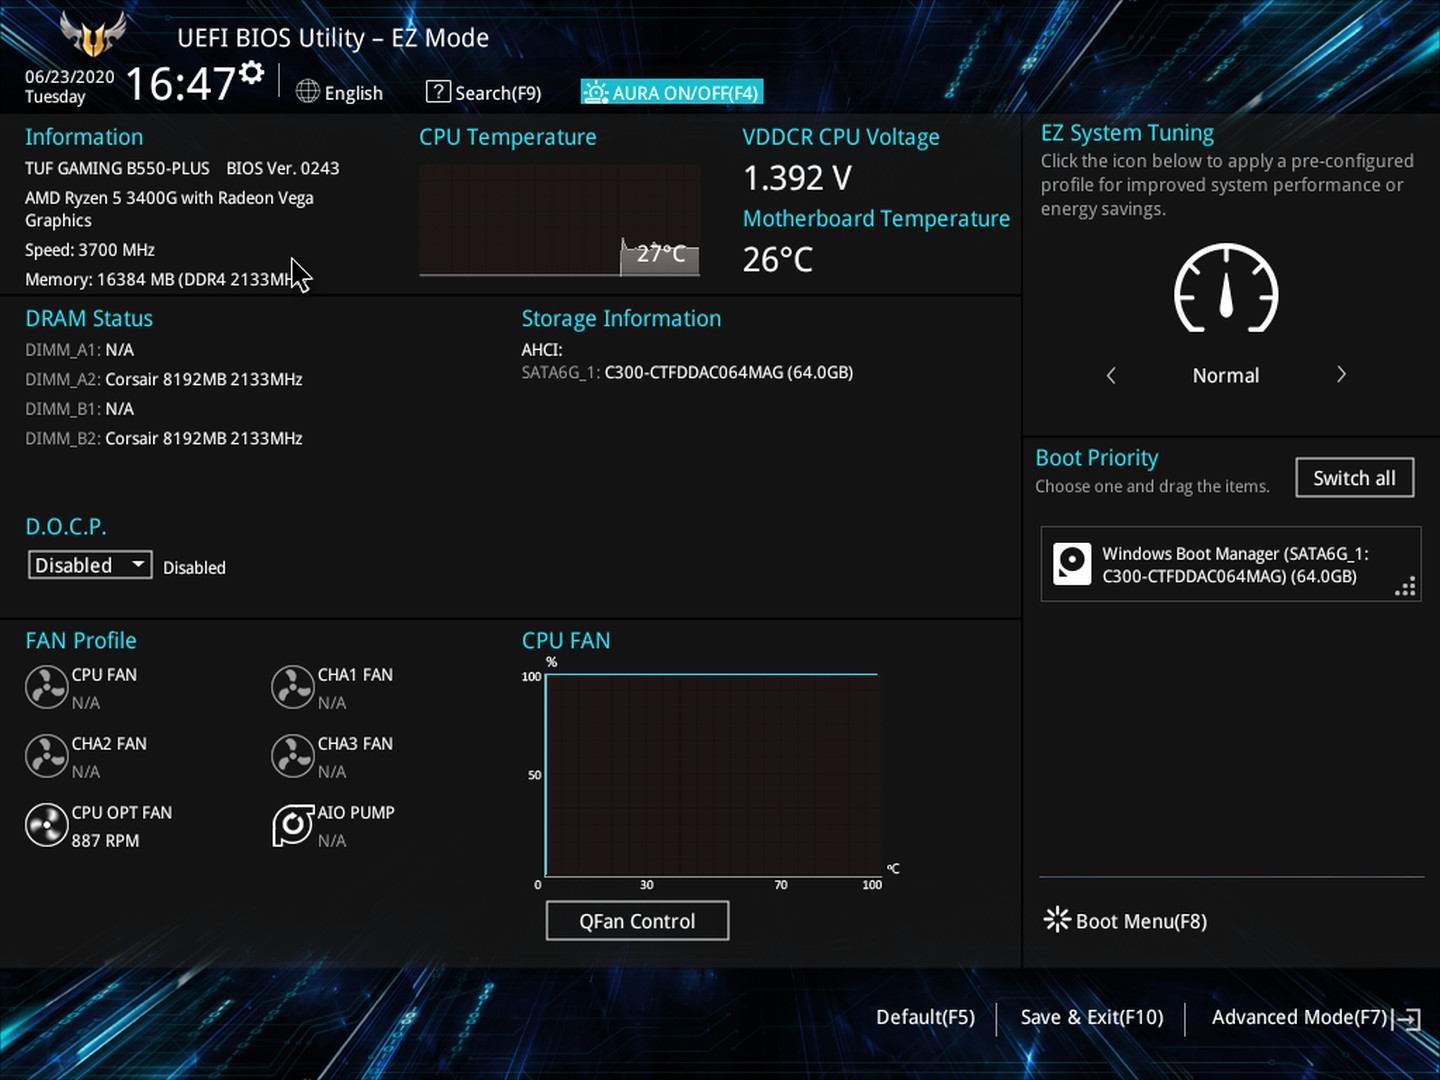Click the CHA2 FAN fan icon
The height and width of the screenshot is (1080, 1440).
point(46,756)
